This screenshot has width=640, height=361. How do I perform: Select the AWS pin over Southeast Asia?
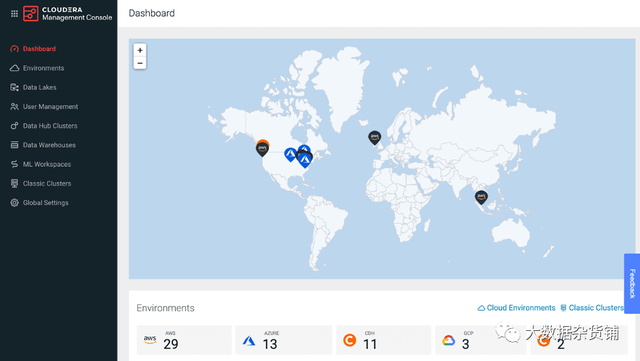coord(481,197)
